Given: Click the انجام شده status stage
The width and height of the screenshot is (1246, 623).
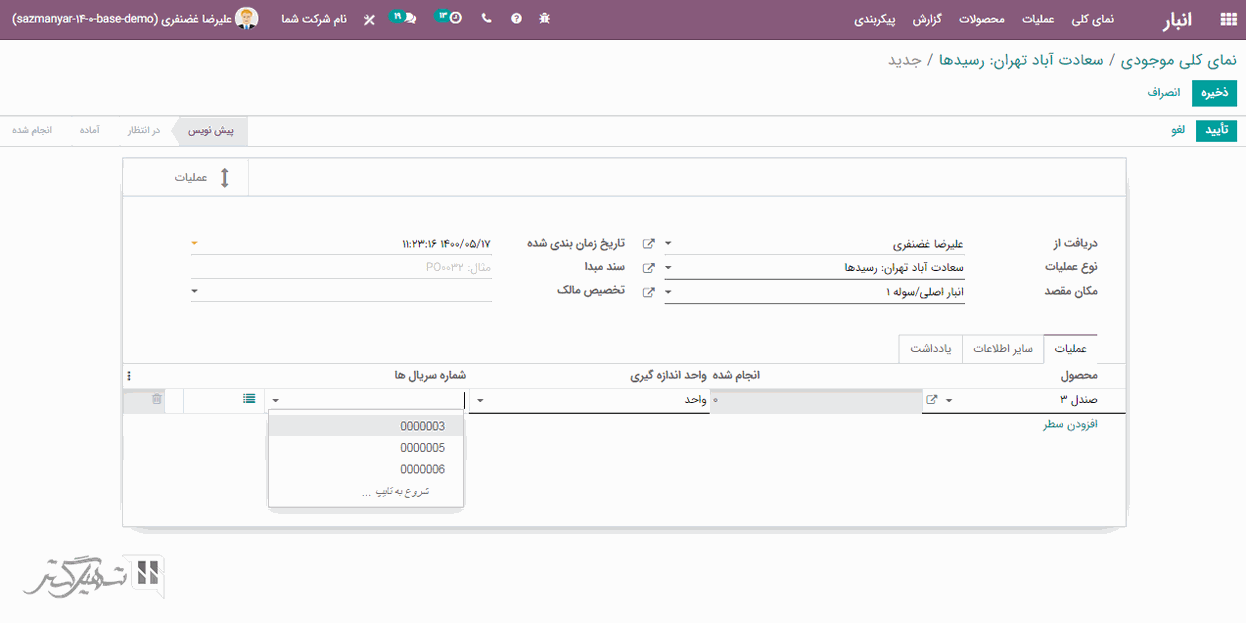Looking at the screenshot, I should point(33,131).
